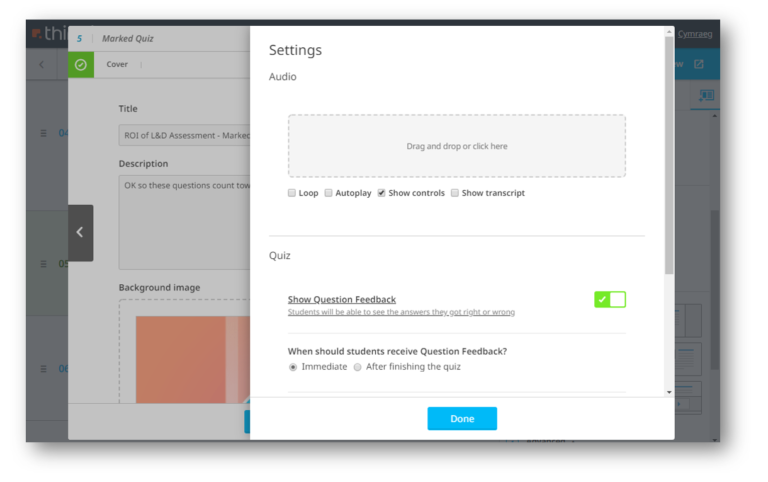Click the scroll up arrow in settings dialog
Screen dimensions: 768x482
click(x=669, y=32)
